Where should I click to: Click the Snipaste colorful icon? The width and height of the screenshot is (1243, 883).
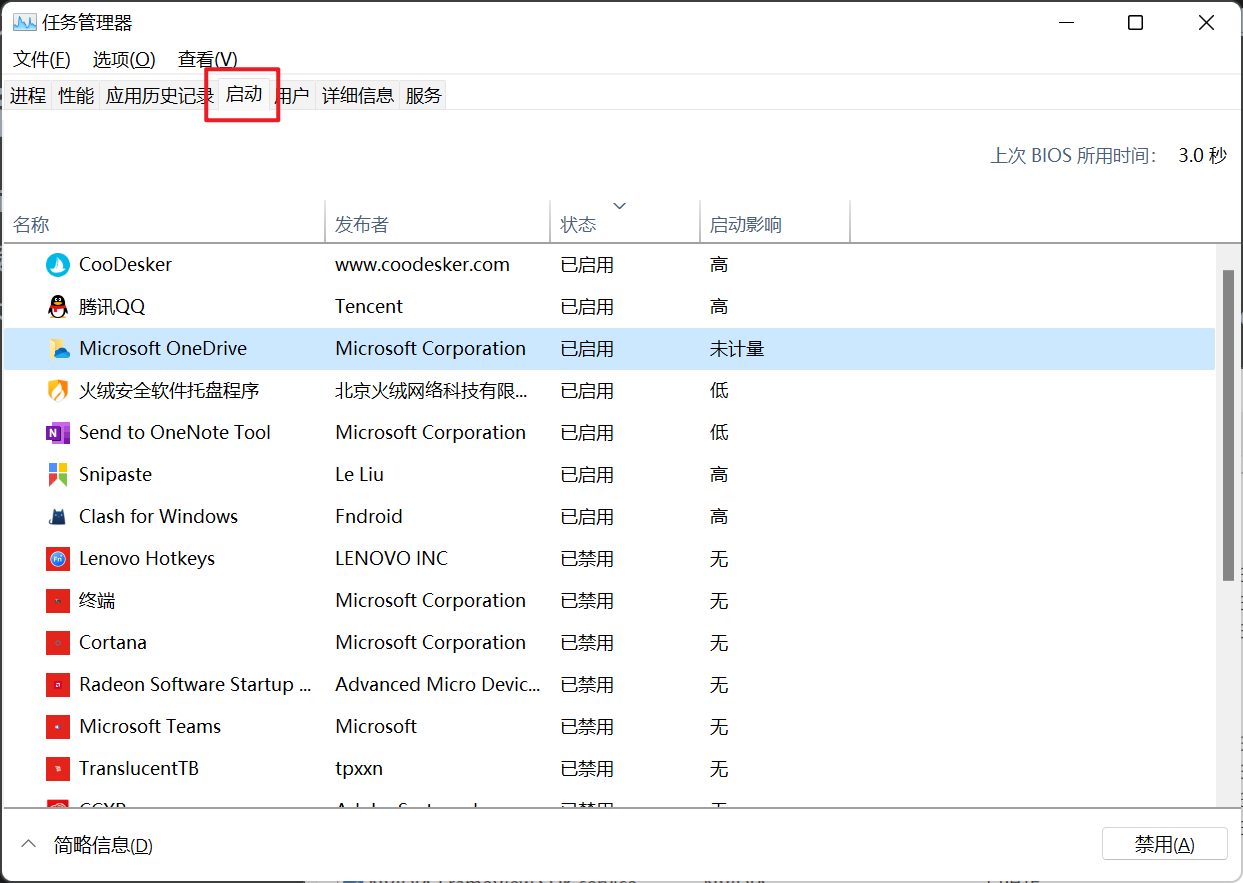(x=58, y=475)
